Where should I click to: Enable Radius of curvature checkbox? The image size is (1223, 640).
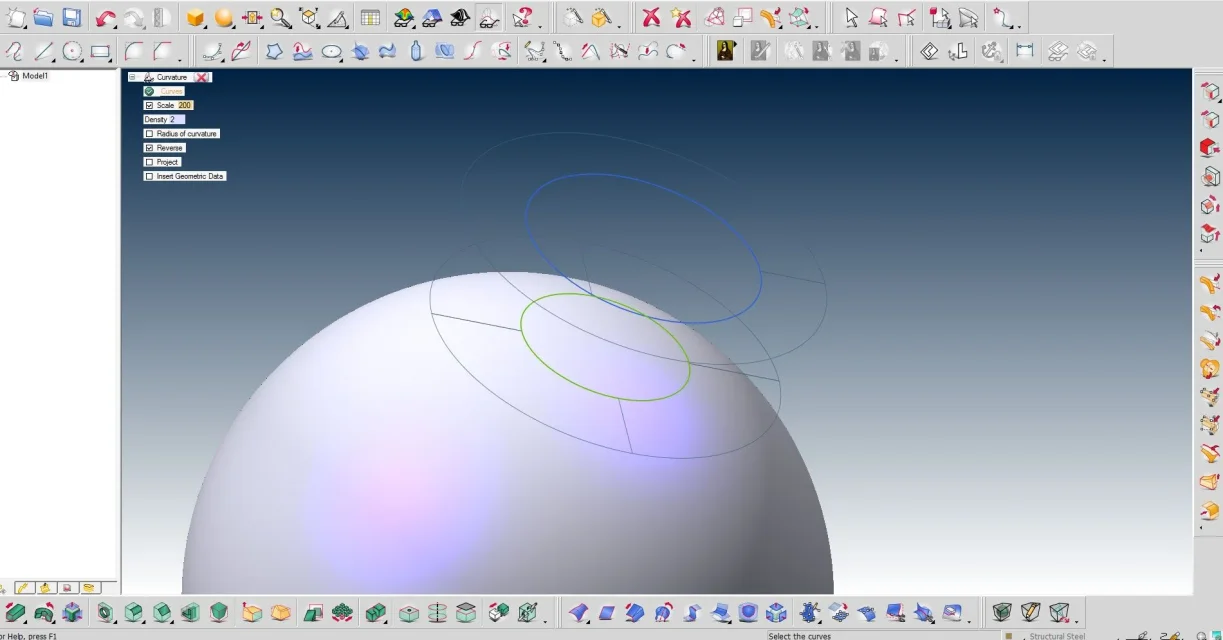click(x=150, y=133)
